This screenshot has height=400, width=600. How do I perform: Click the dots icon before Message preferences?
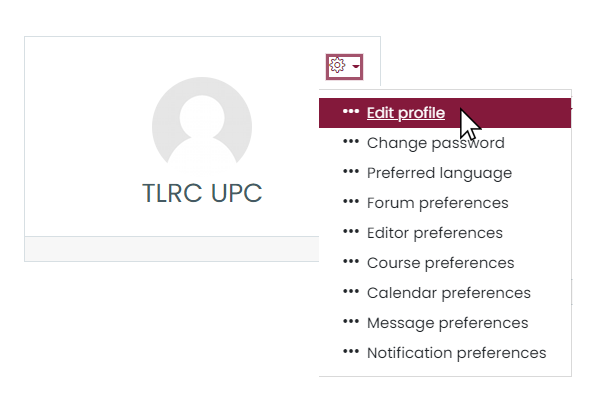click(x=351, y=322)
